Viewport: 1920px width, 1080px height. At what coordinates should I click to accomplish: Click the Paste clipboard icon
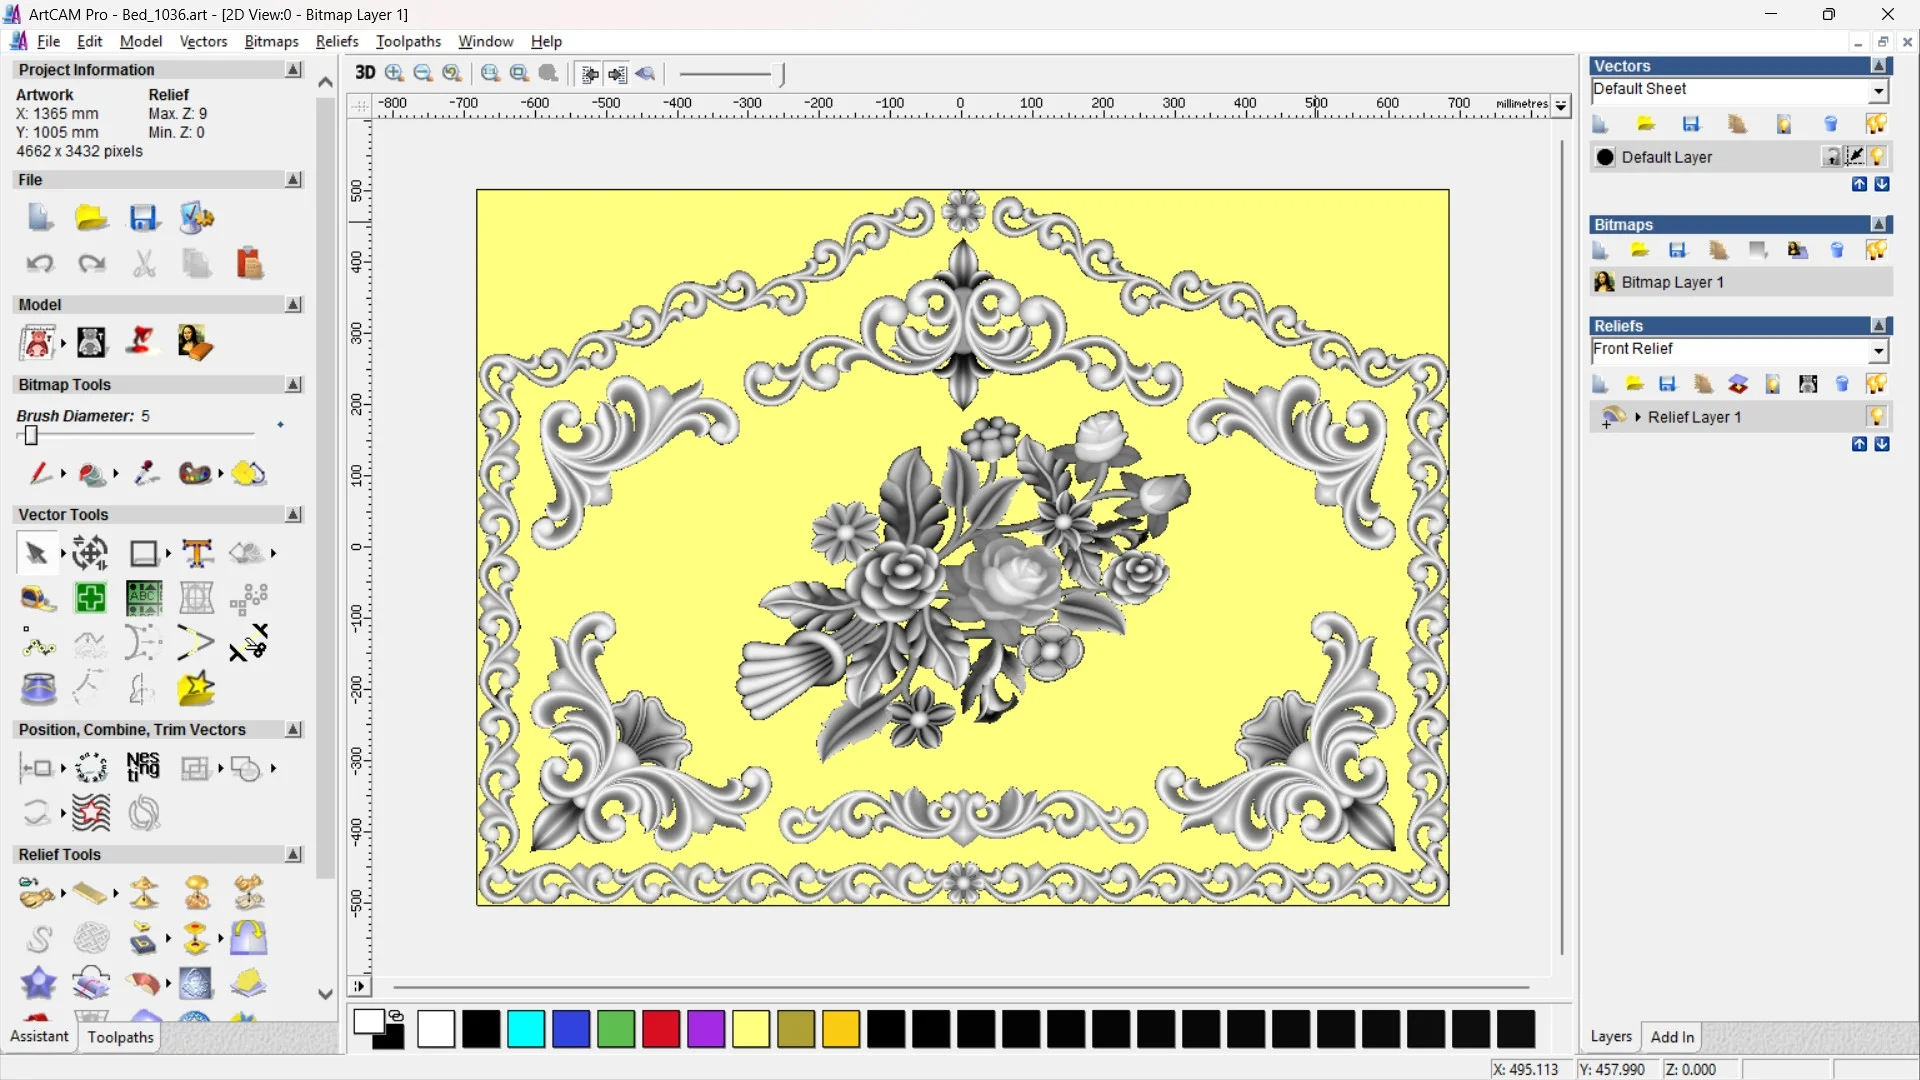(x=249, y=264)
